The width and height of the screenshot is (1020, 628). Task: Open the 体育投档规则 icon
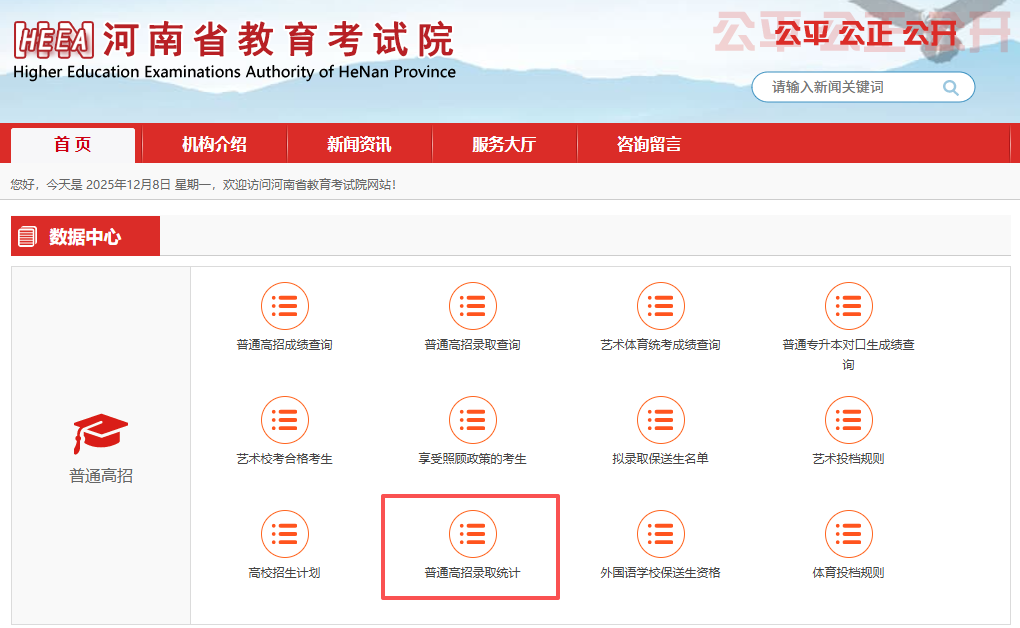(x=849, y=534)
